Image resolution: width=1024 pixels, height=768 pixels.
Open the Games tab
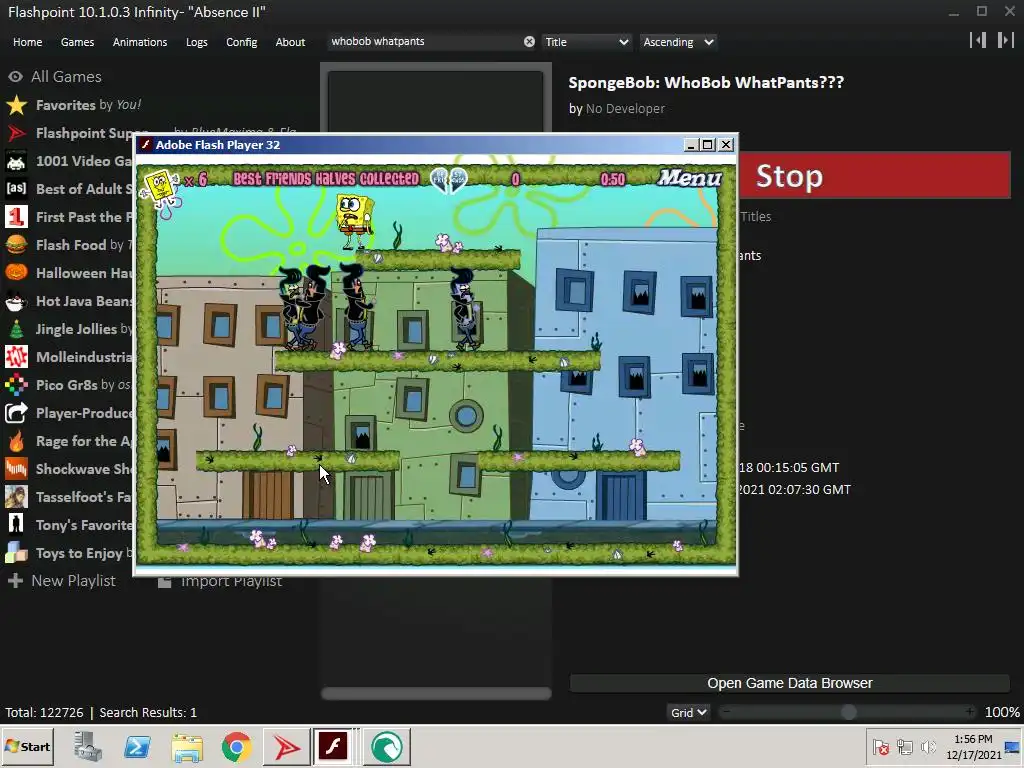77,42
